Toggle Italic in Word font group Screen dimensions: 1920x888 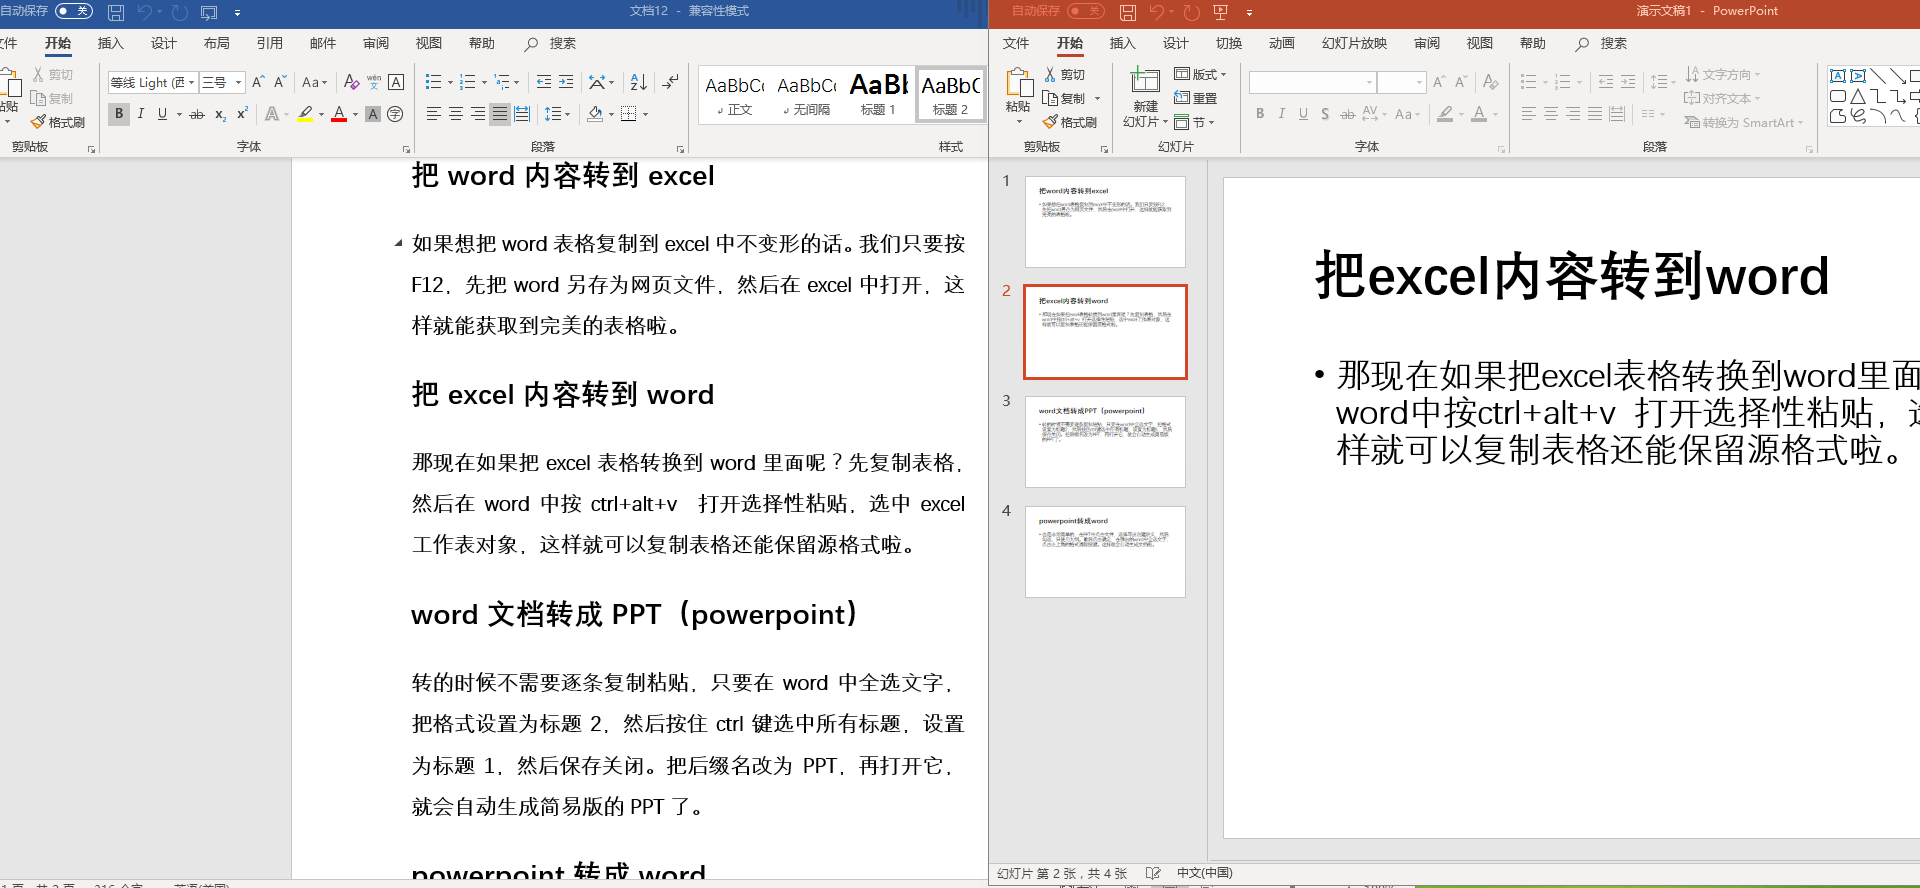[x=141, y=114]
